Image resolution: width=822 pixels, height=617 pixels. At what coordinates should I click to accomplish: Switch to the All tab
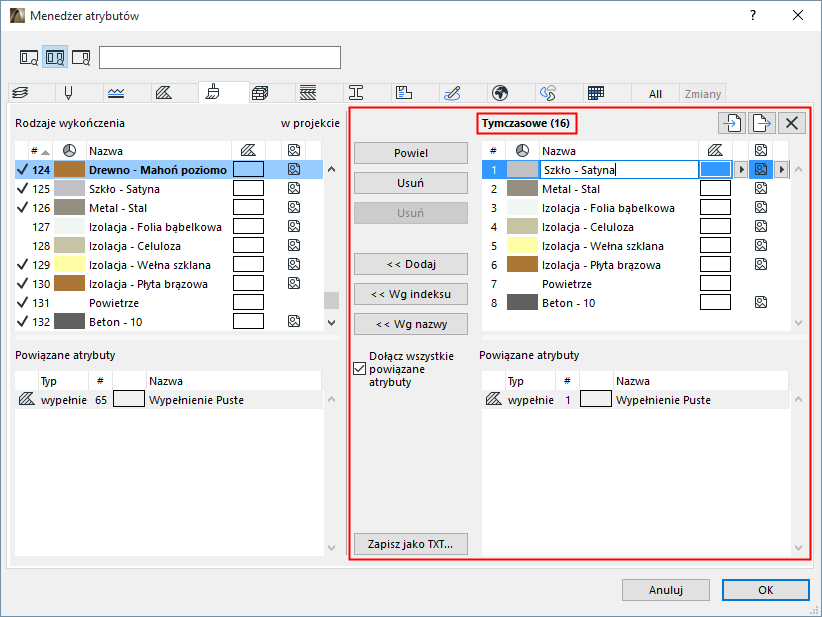(655, 94)
